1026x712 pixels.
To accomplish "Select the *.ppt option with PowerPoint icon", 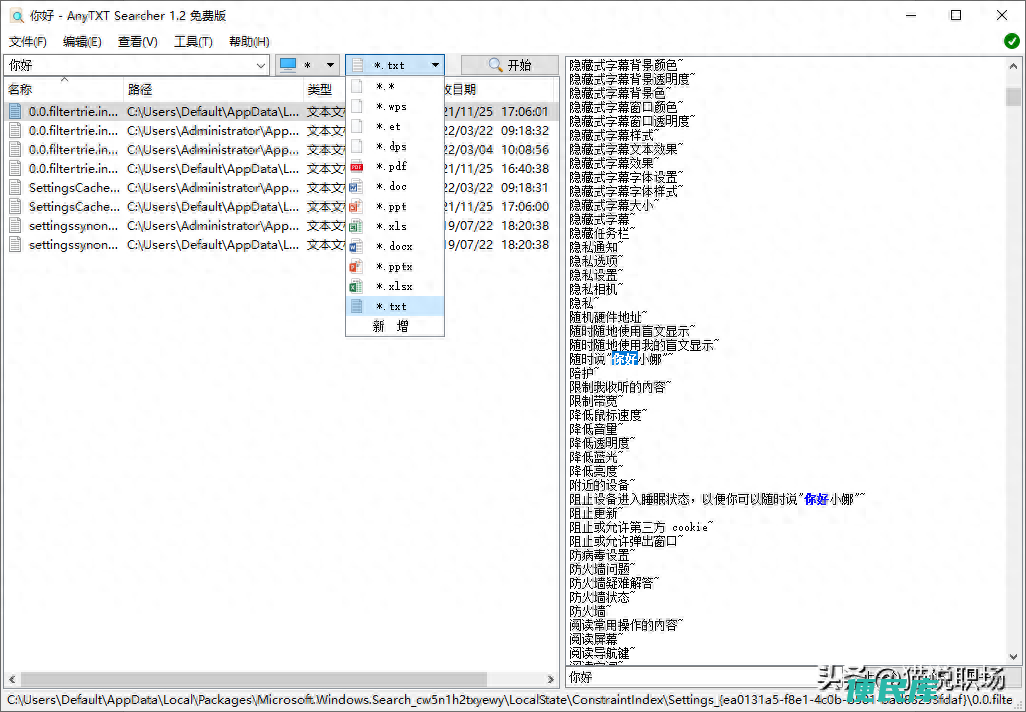I will (395, 206).
